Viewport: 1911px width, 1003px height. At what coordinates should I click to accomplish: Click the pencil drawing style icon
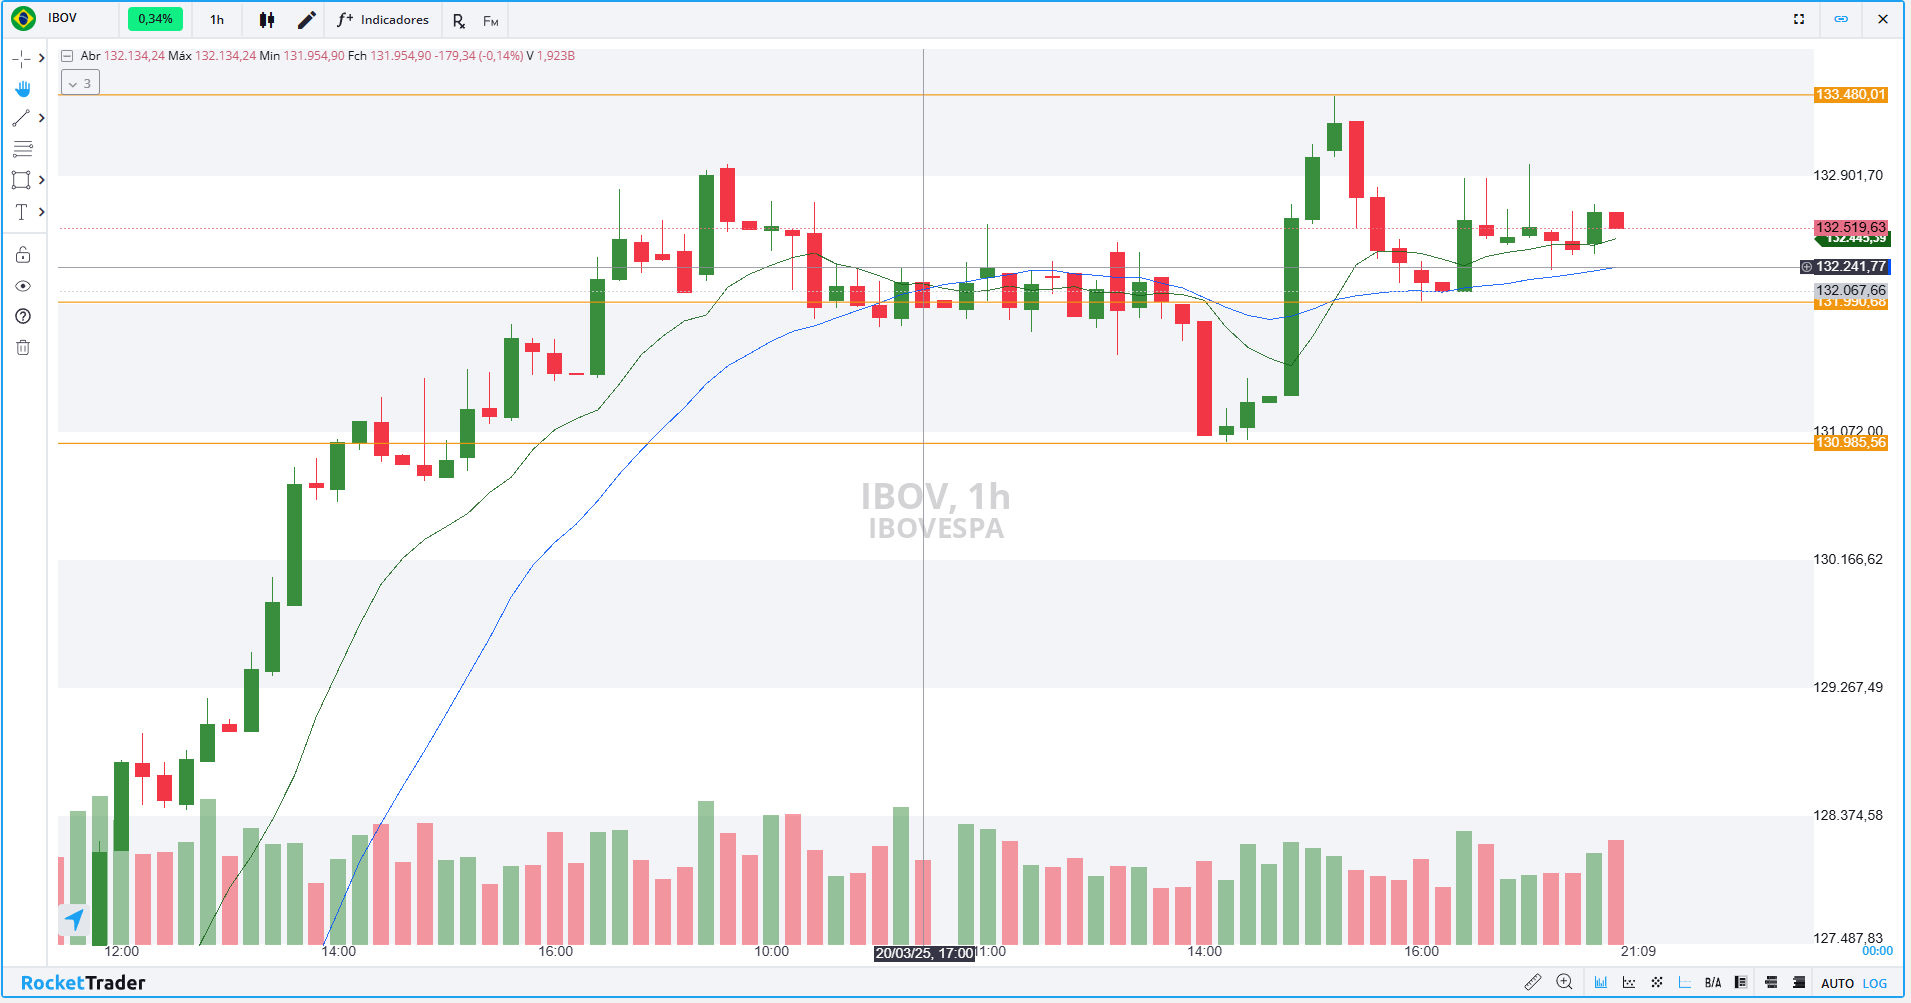307,20
